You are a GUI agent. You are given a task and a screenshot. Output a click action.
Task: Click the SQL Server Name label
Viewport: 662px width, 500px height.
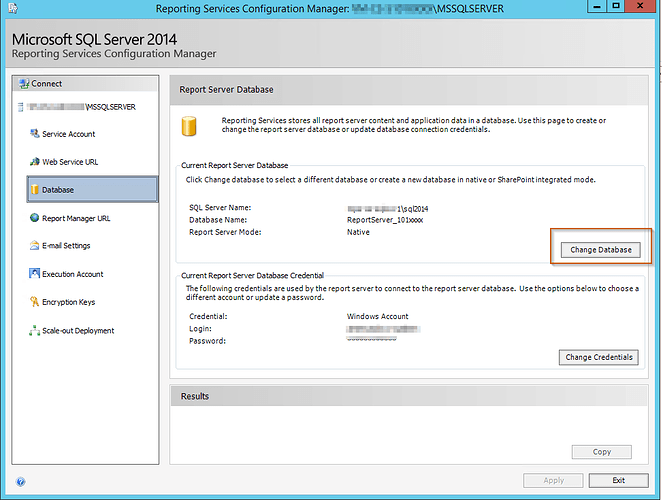pos(220,208)
